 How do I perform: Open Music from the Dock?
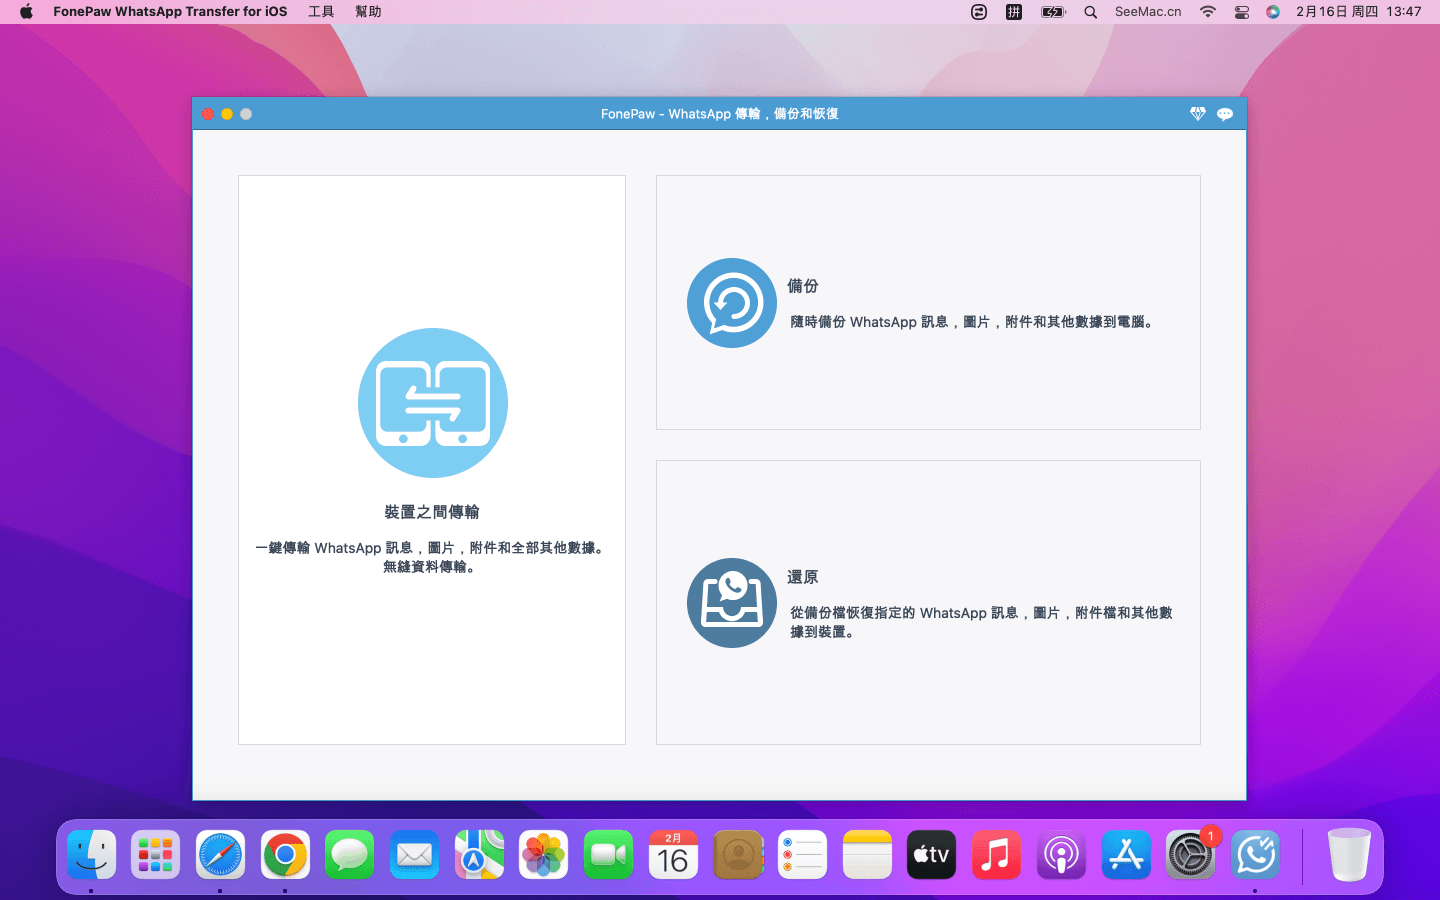tap(996, 855)
